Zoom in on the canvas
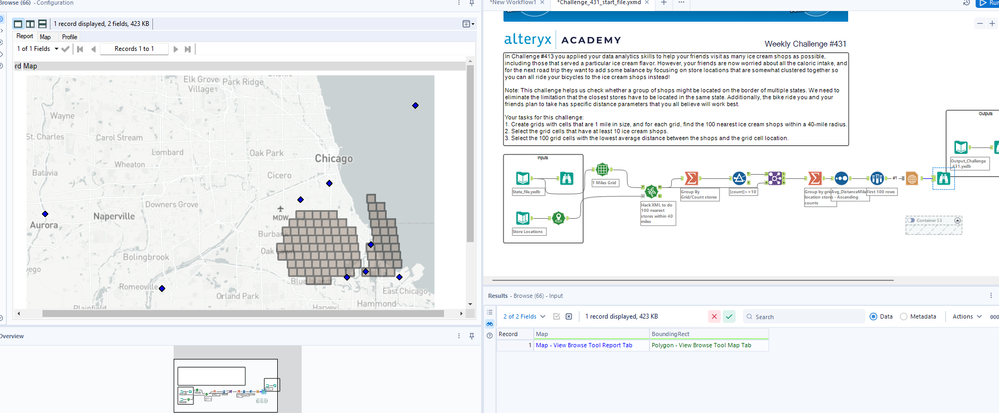This screenshot has width=999, height=413. 993,24
